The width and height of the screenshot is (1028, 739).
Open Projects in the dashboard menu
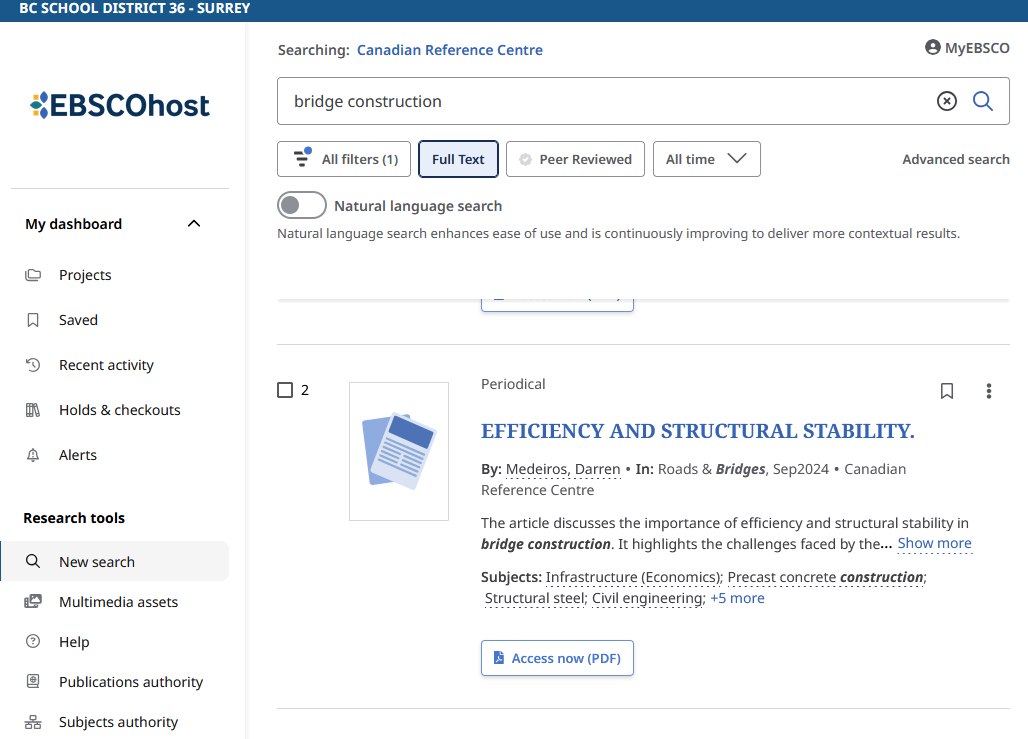coord(85,275)
